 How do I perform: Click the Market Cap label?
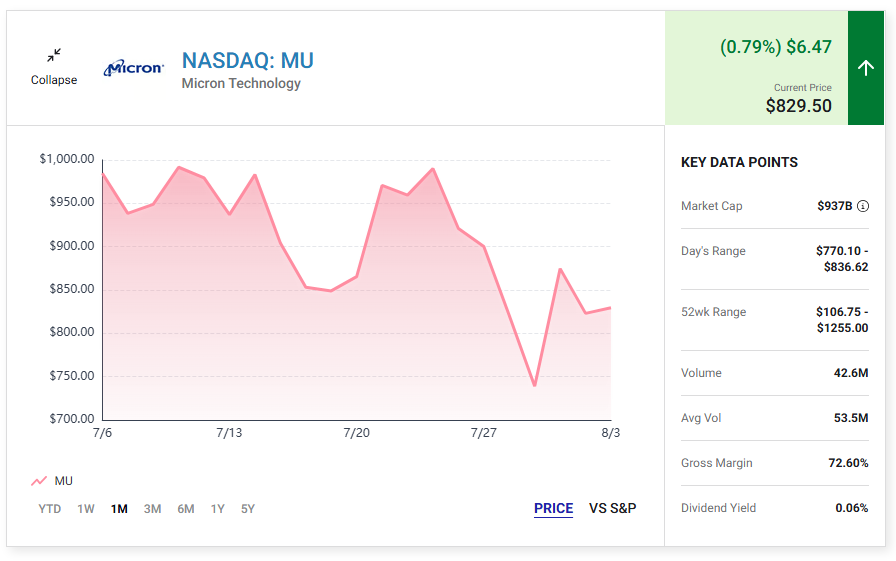[x=711, y=206]
